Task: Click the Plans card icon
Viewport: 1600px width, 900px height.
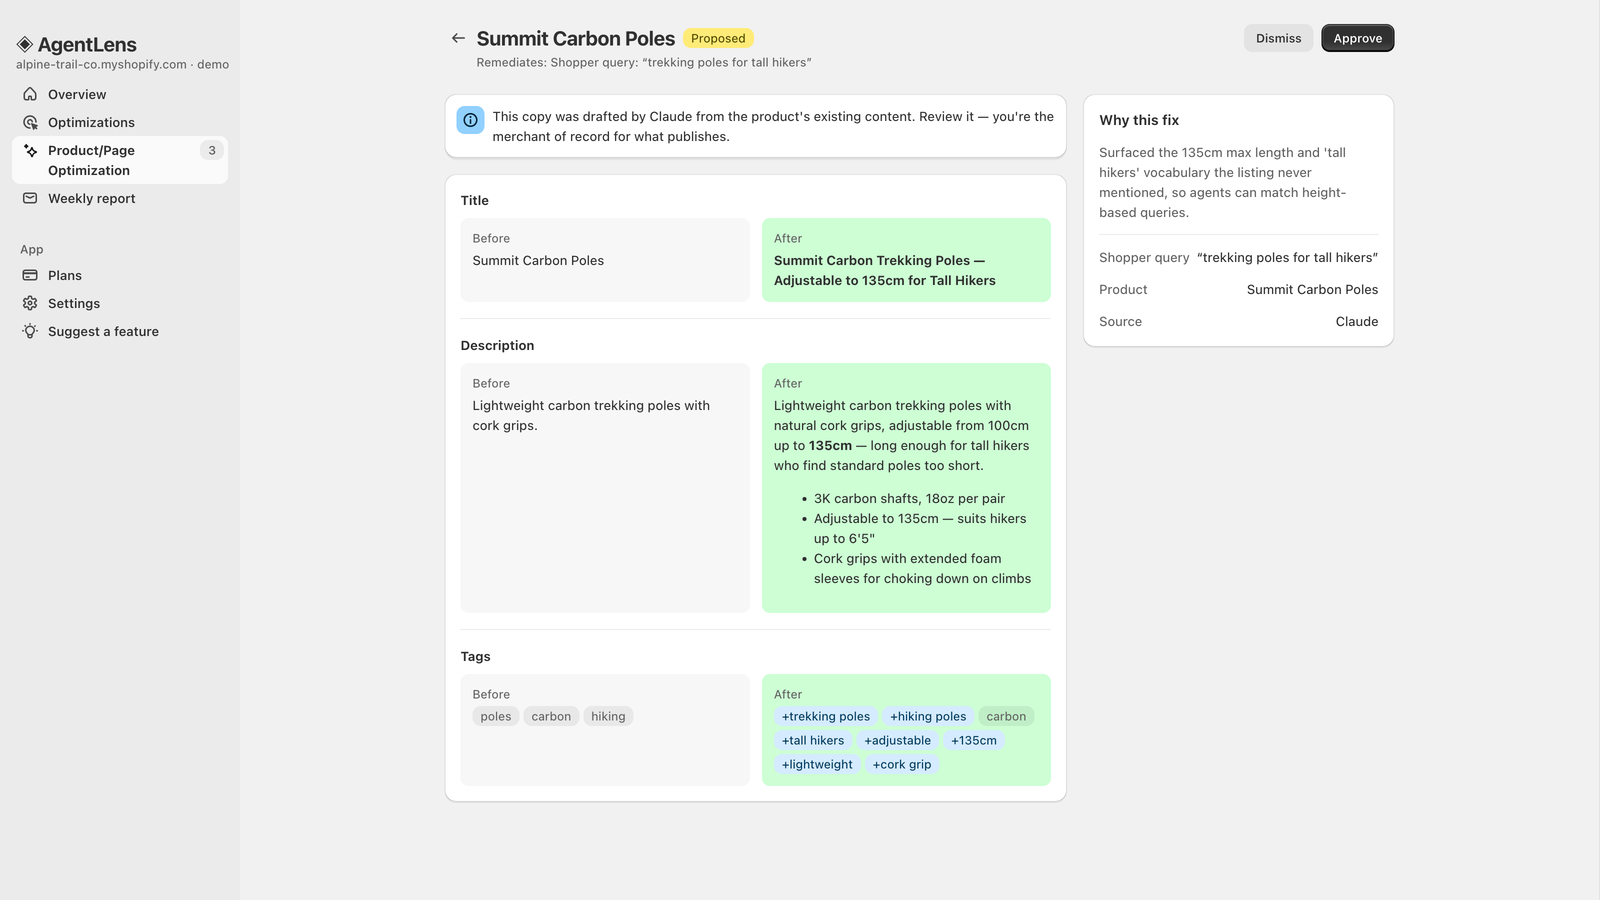Action: [x=30, y=275]
